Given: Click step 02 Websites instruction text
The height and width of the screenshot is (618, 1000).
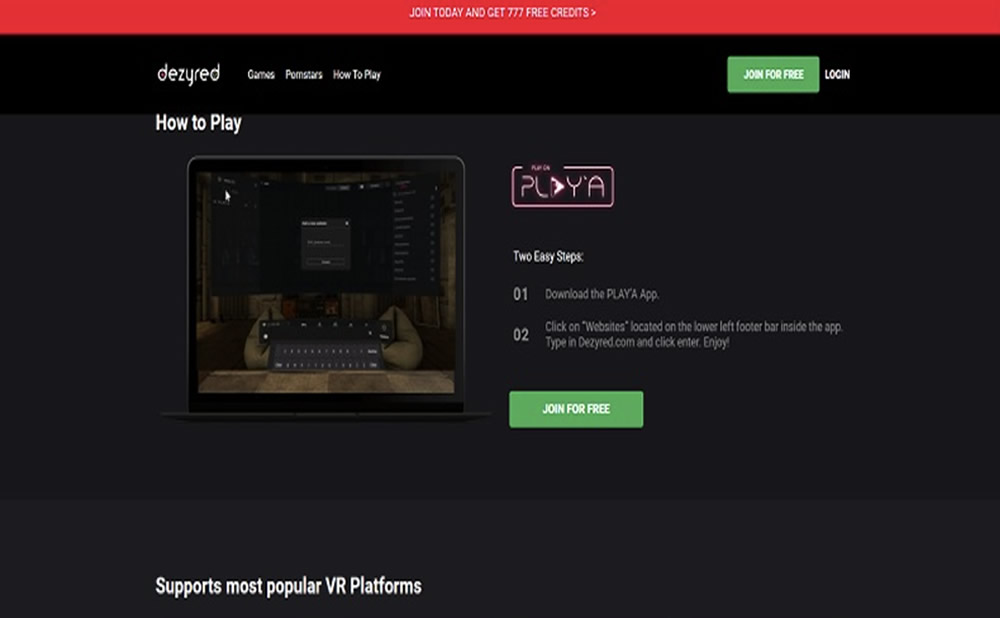Looking at the screenshot, I should click(x=693, y=334).
